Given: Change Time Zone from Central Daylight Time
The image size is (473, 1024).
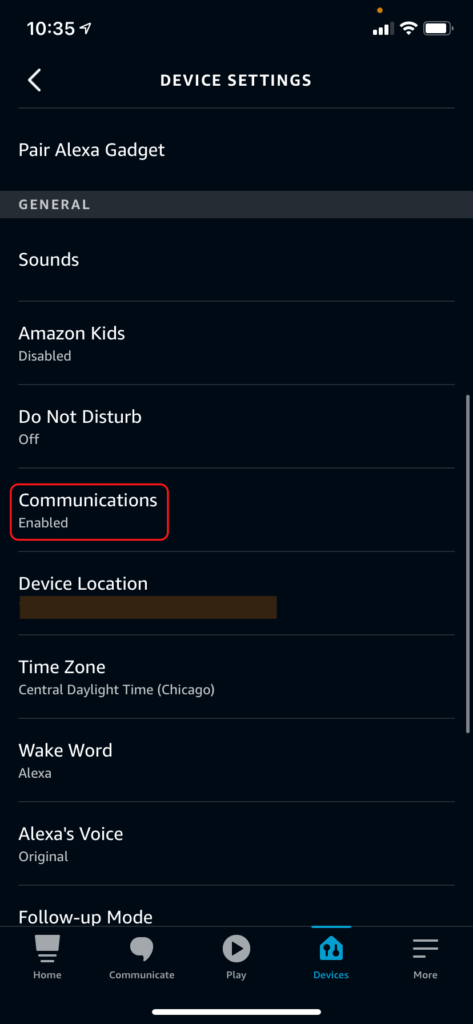Looking at the screenshot, I should [x=236, y=677].
